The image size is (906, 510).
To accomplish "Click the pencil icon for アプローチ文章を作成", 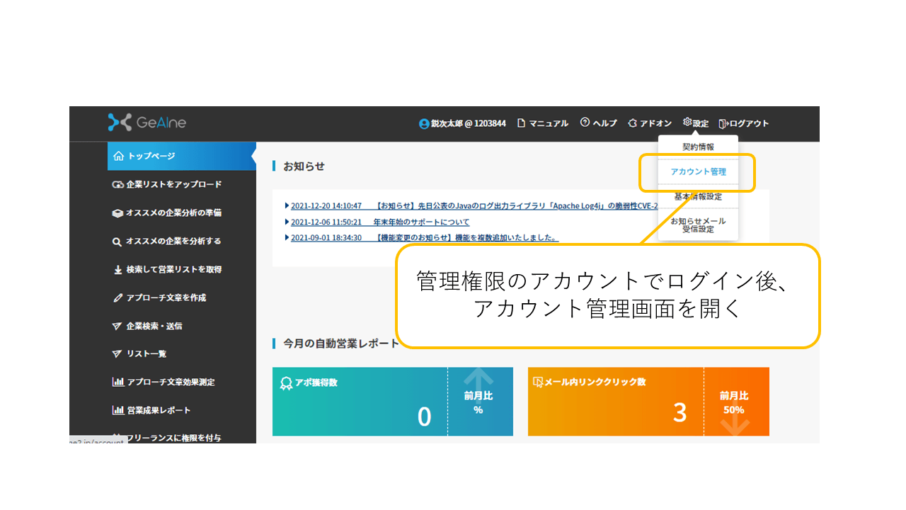I will tap(118, 298).
